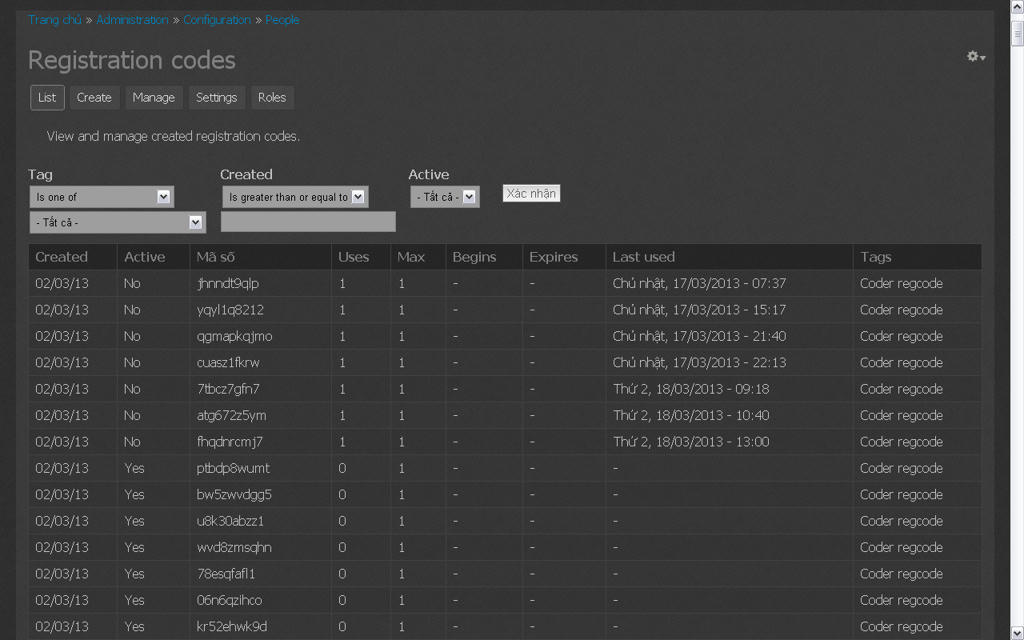Select the Roles tab
The image size is (1024, 640).
(x=271, y=97)
